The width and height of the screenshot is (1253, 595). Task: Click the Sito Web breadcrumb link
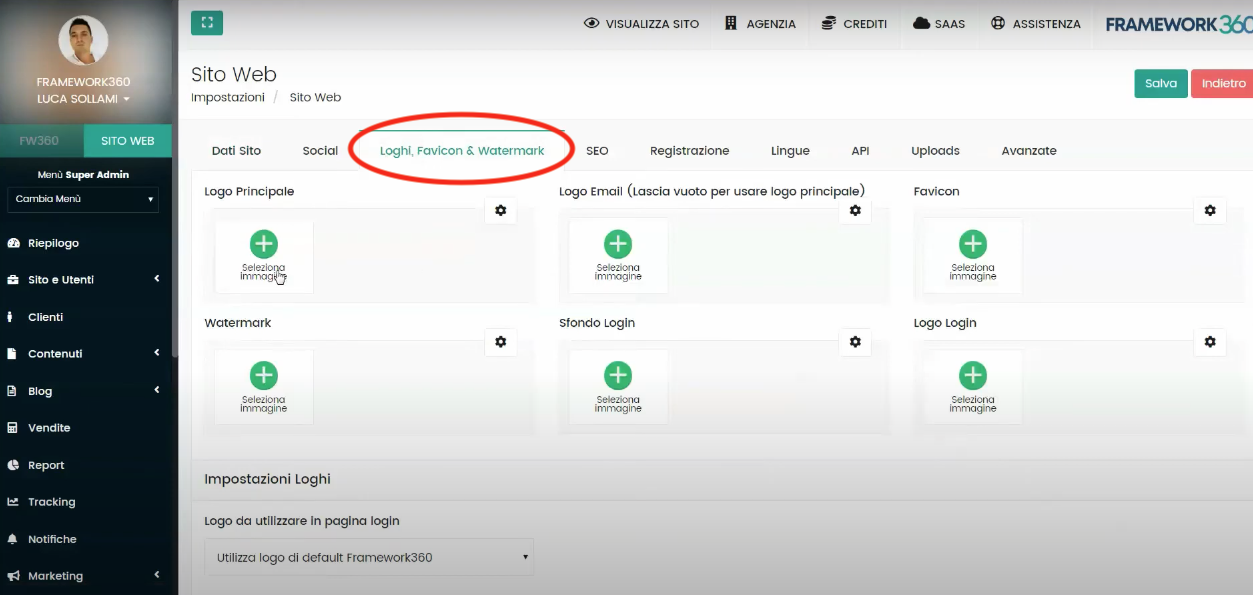[315, 98]
